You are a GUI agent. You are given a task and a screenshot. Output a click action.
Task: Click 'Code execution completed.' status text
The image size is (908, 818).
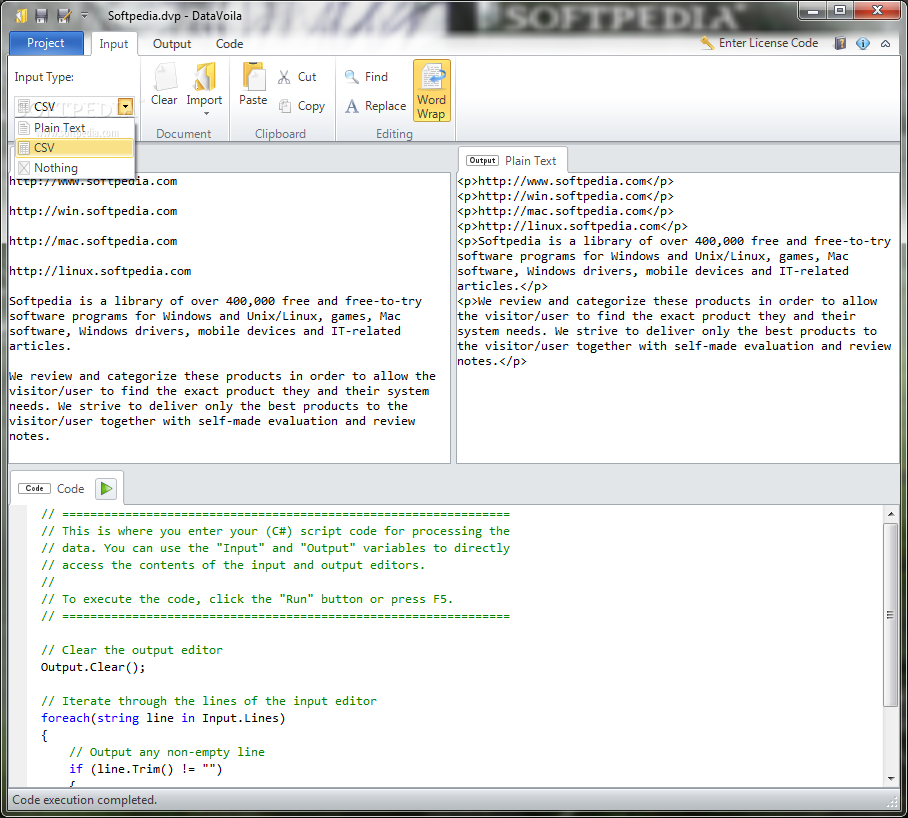click(x=85, y=799)
